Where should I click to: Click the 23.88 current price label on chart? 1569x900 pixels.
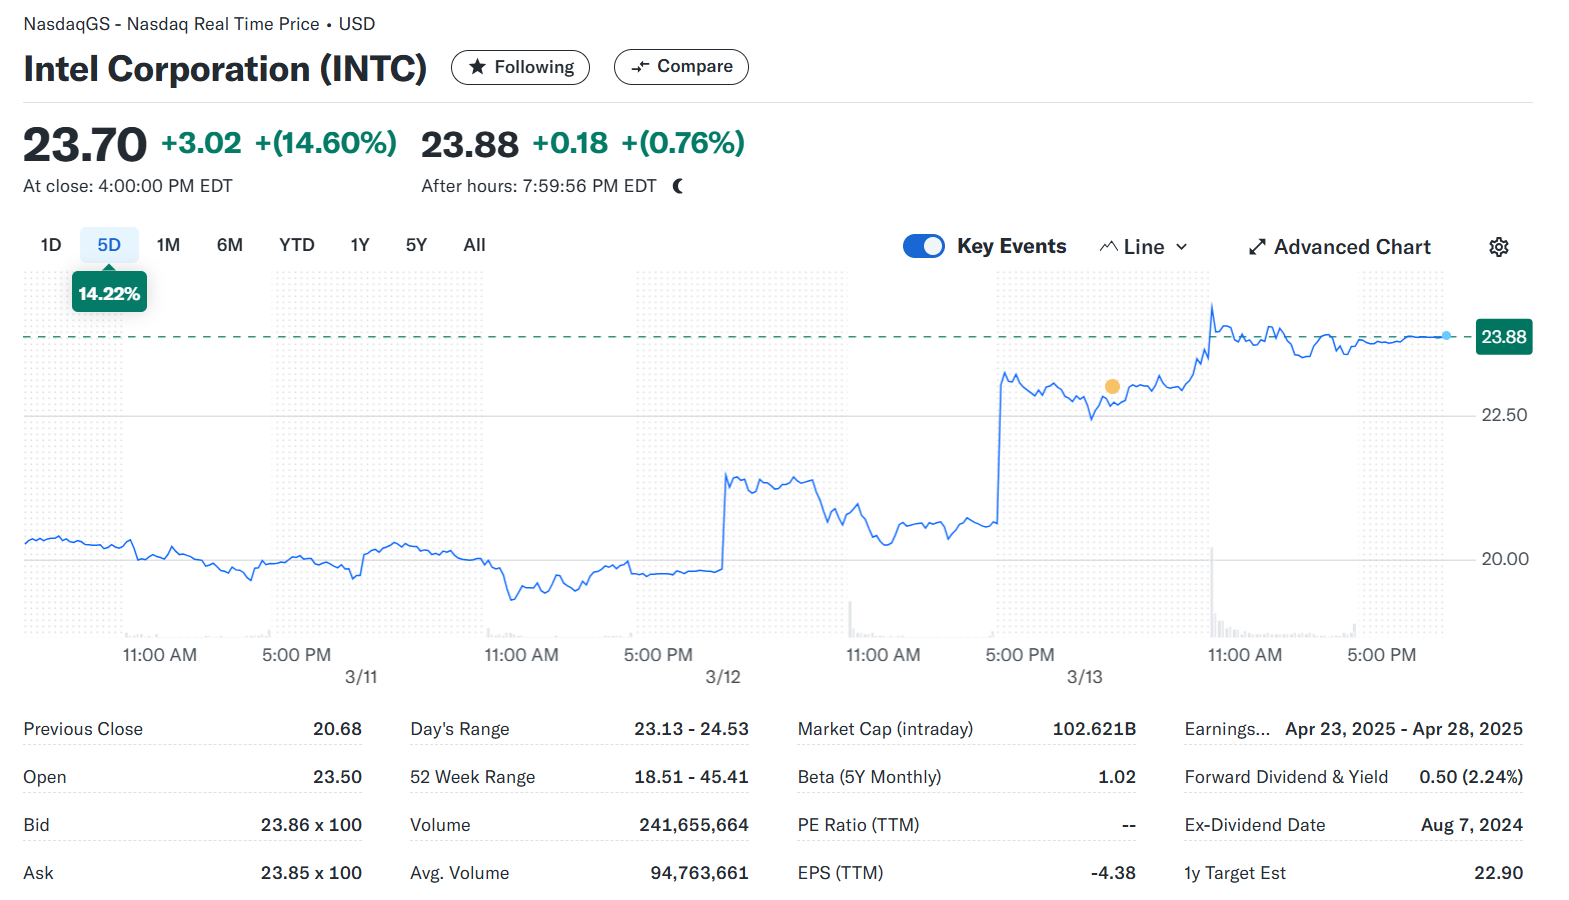1504,337
